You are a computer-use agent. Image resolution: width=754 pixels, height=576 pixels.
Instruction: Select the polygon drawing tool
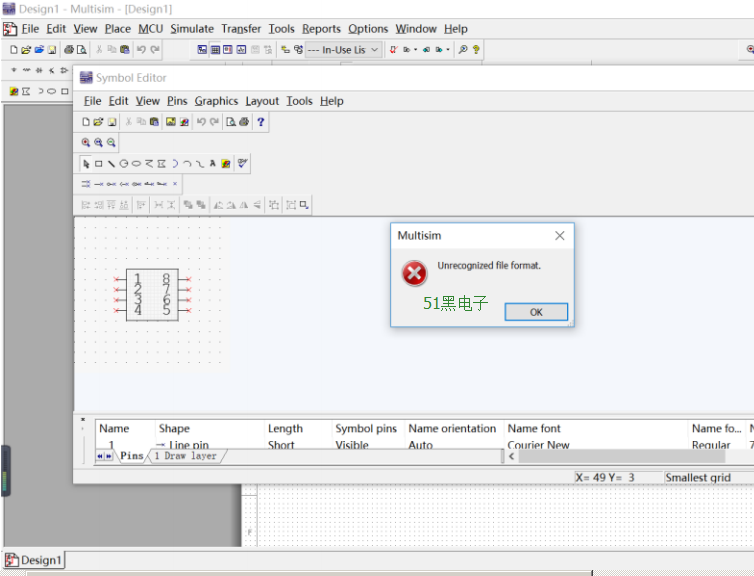pyautogui.click(x=162, y=164)
